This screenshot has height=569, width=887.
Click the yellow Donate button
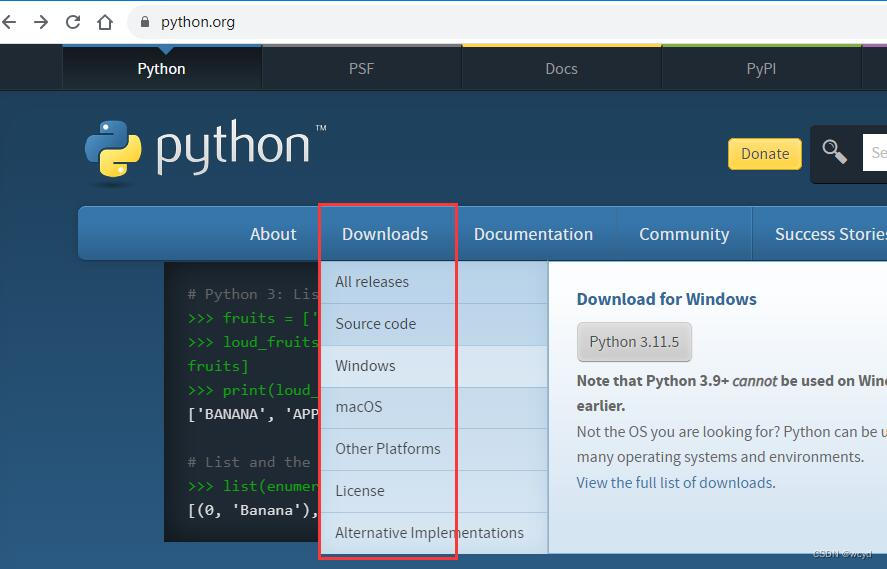tap(765, 154)
